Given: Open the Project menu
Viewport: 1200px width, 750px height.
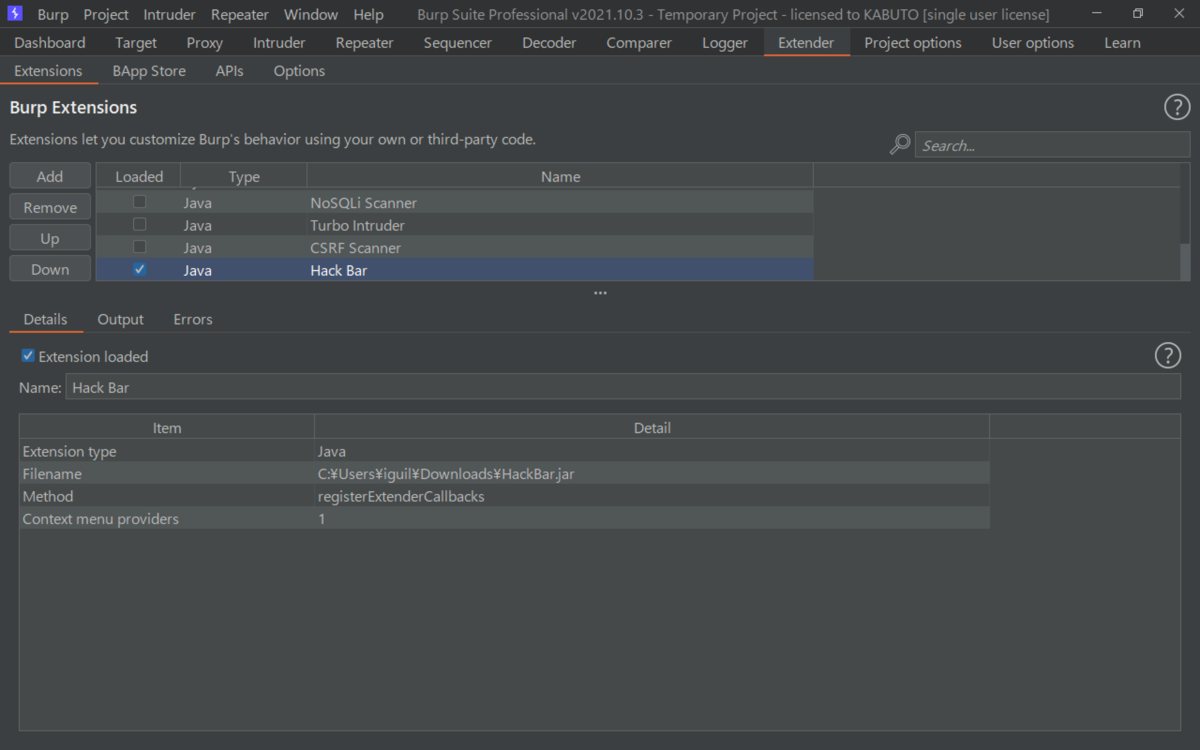Looking at the screenshot, I should point(106,15).
